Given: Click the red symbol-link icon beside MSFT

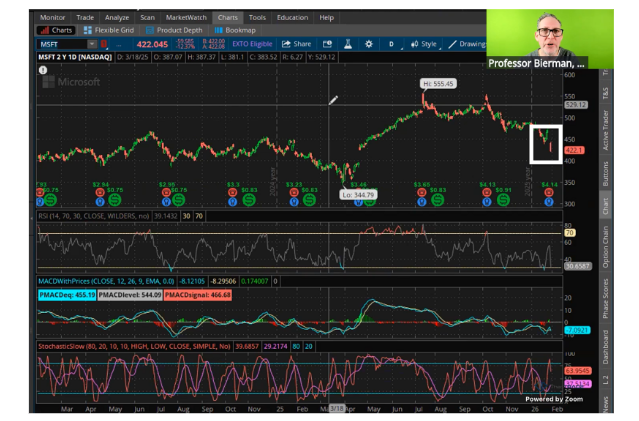Looking at the screenshot, I should tap(104, 44).
